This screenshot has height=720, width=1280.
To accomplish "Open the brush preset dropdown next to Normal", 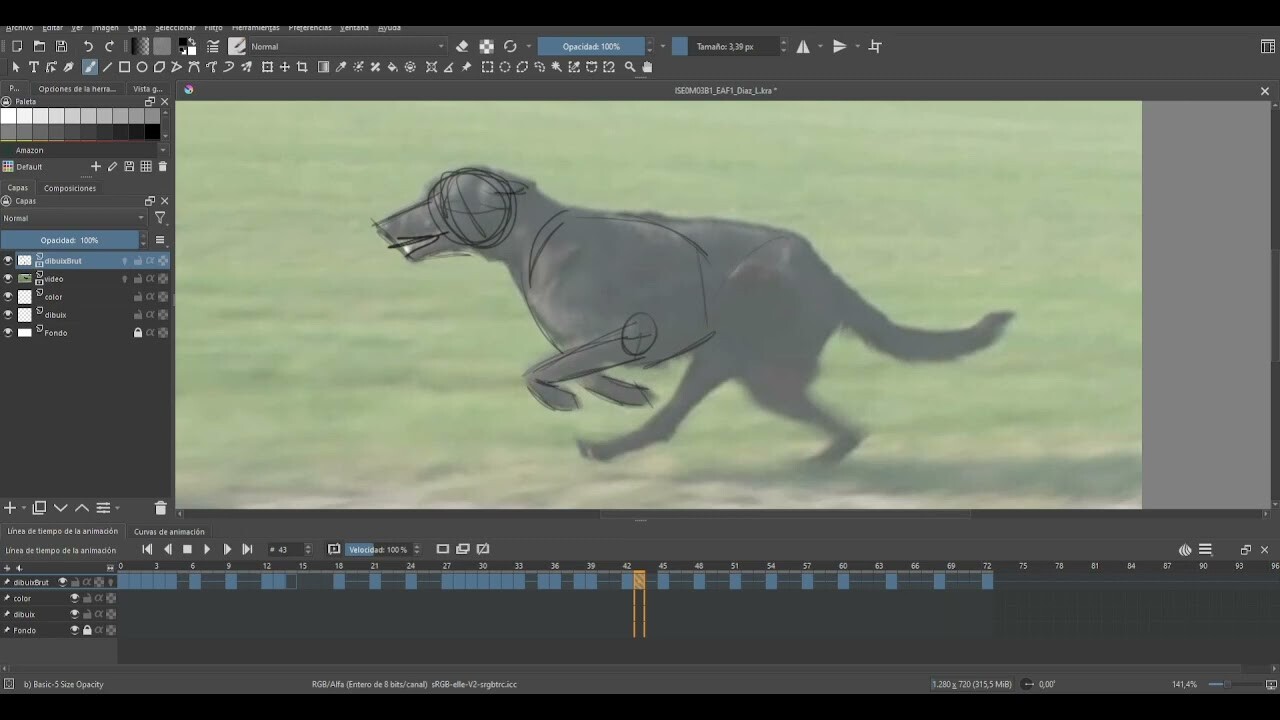I will pyautogui.click(x=237, y=45).
